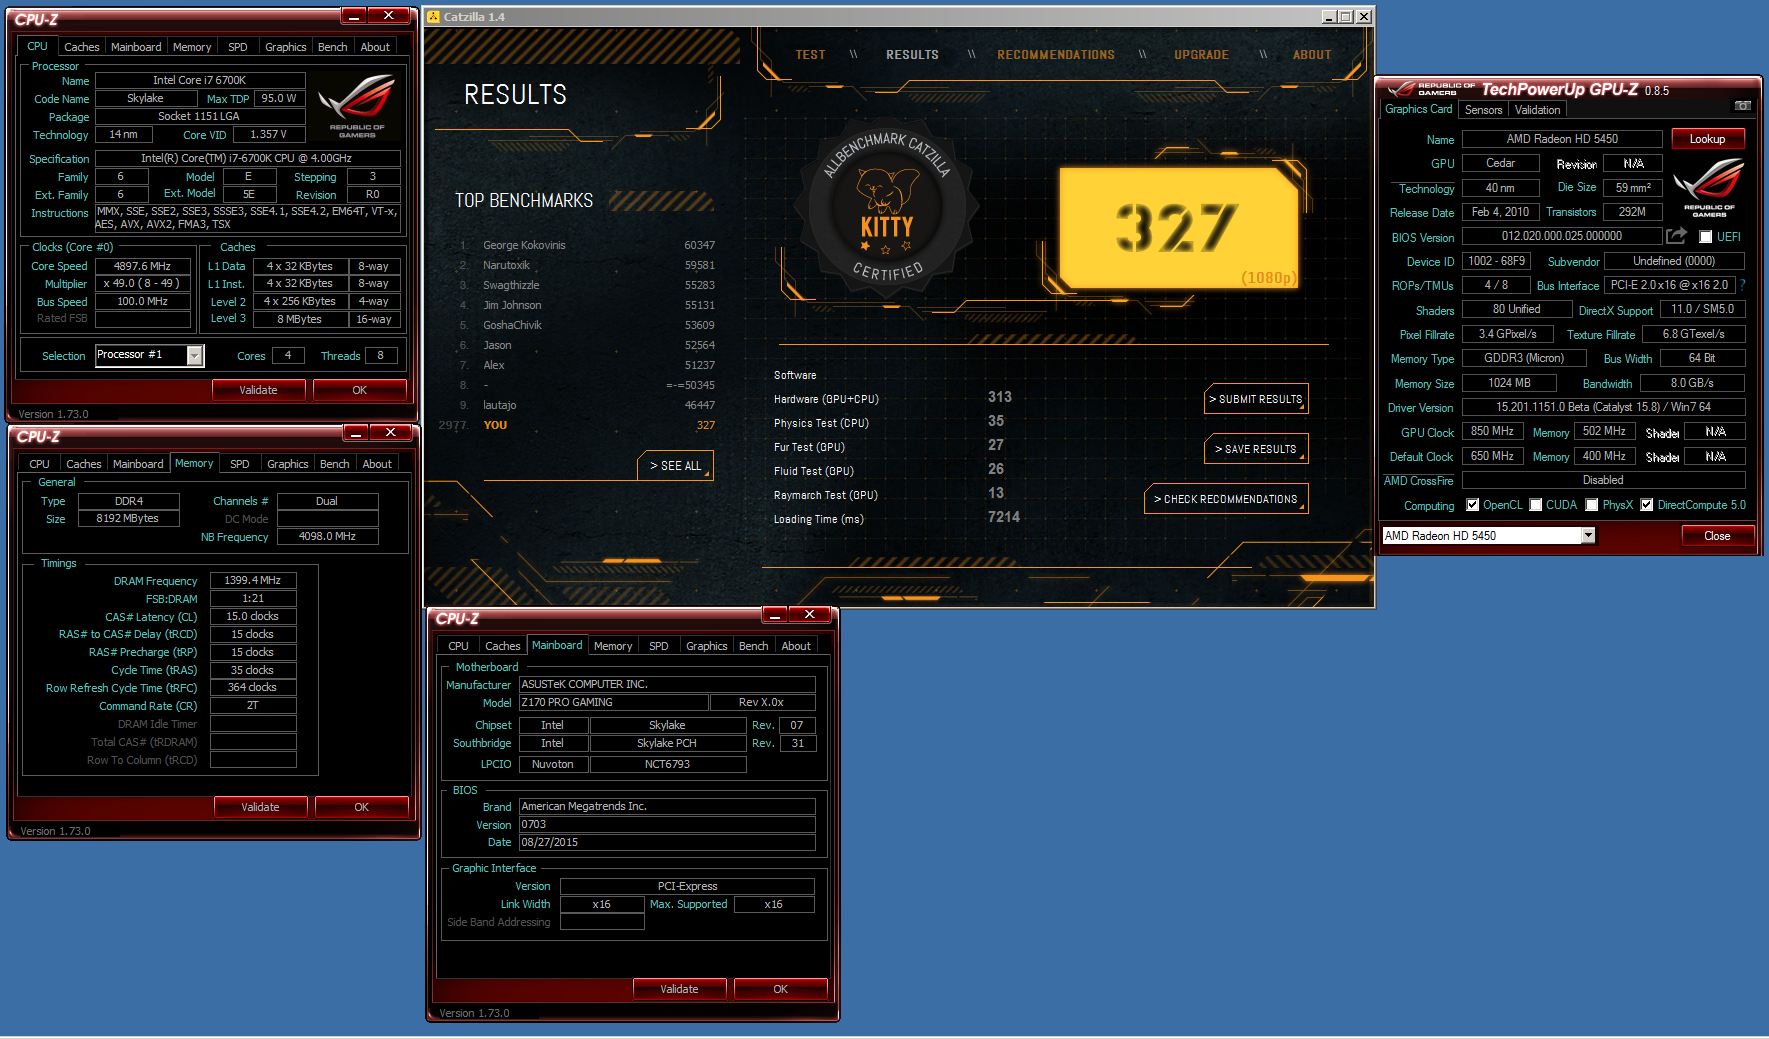Click the DRAM Frequency 1399.4 MHz value

point(252,580)
